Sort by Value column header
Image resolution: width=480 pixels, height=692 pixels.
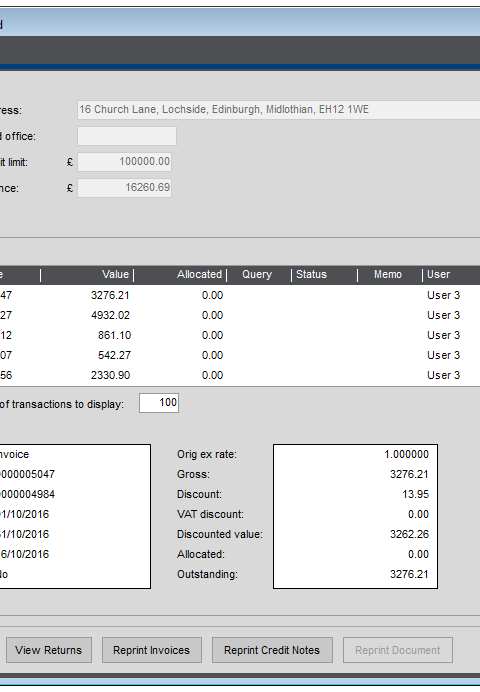[x=87, y=275]
